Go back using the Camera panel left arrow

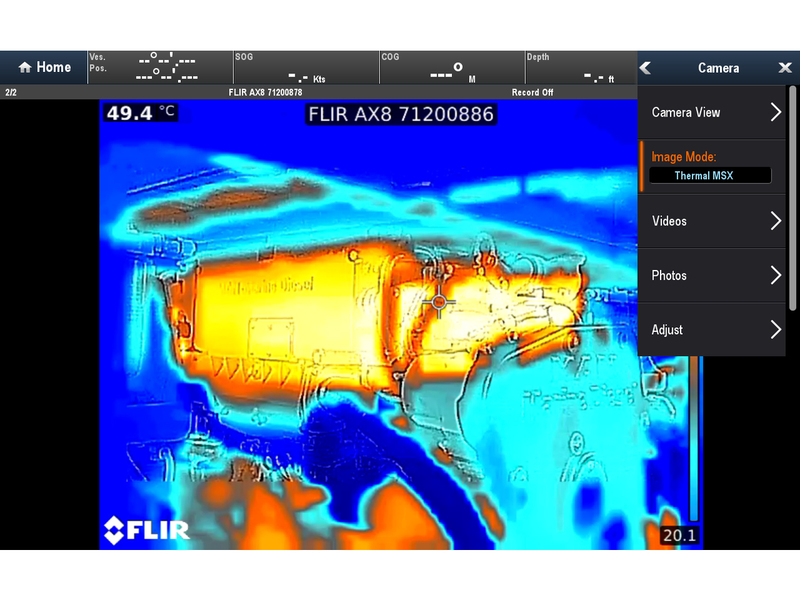coord(646,68)
